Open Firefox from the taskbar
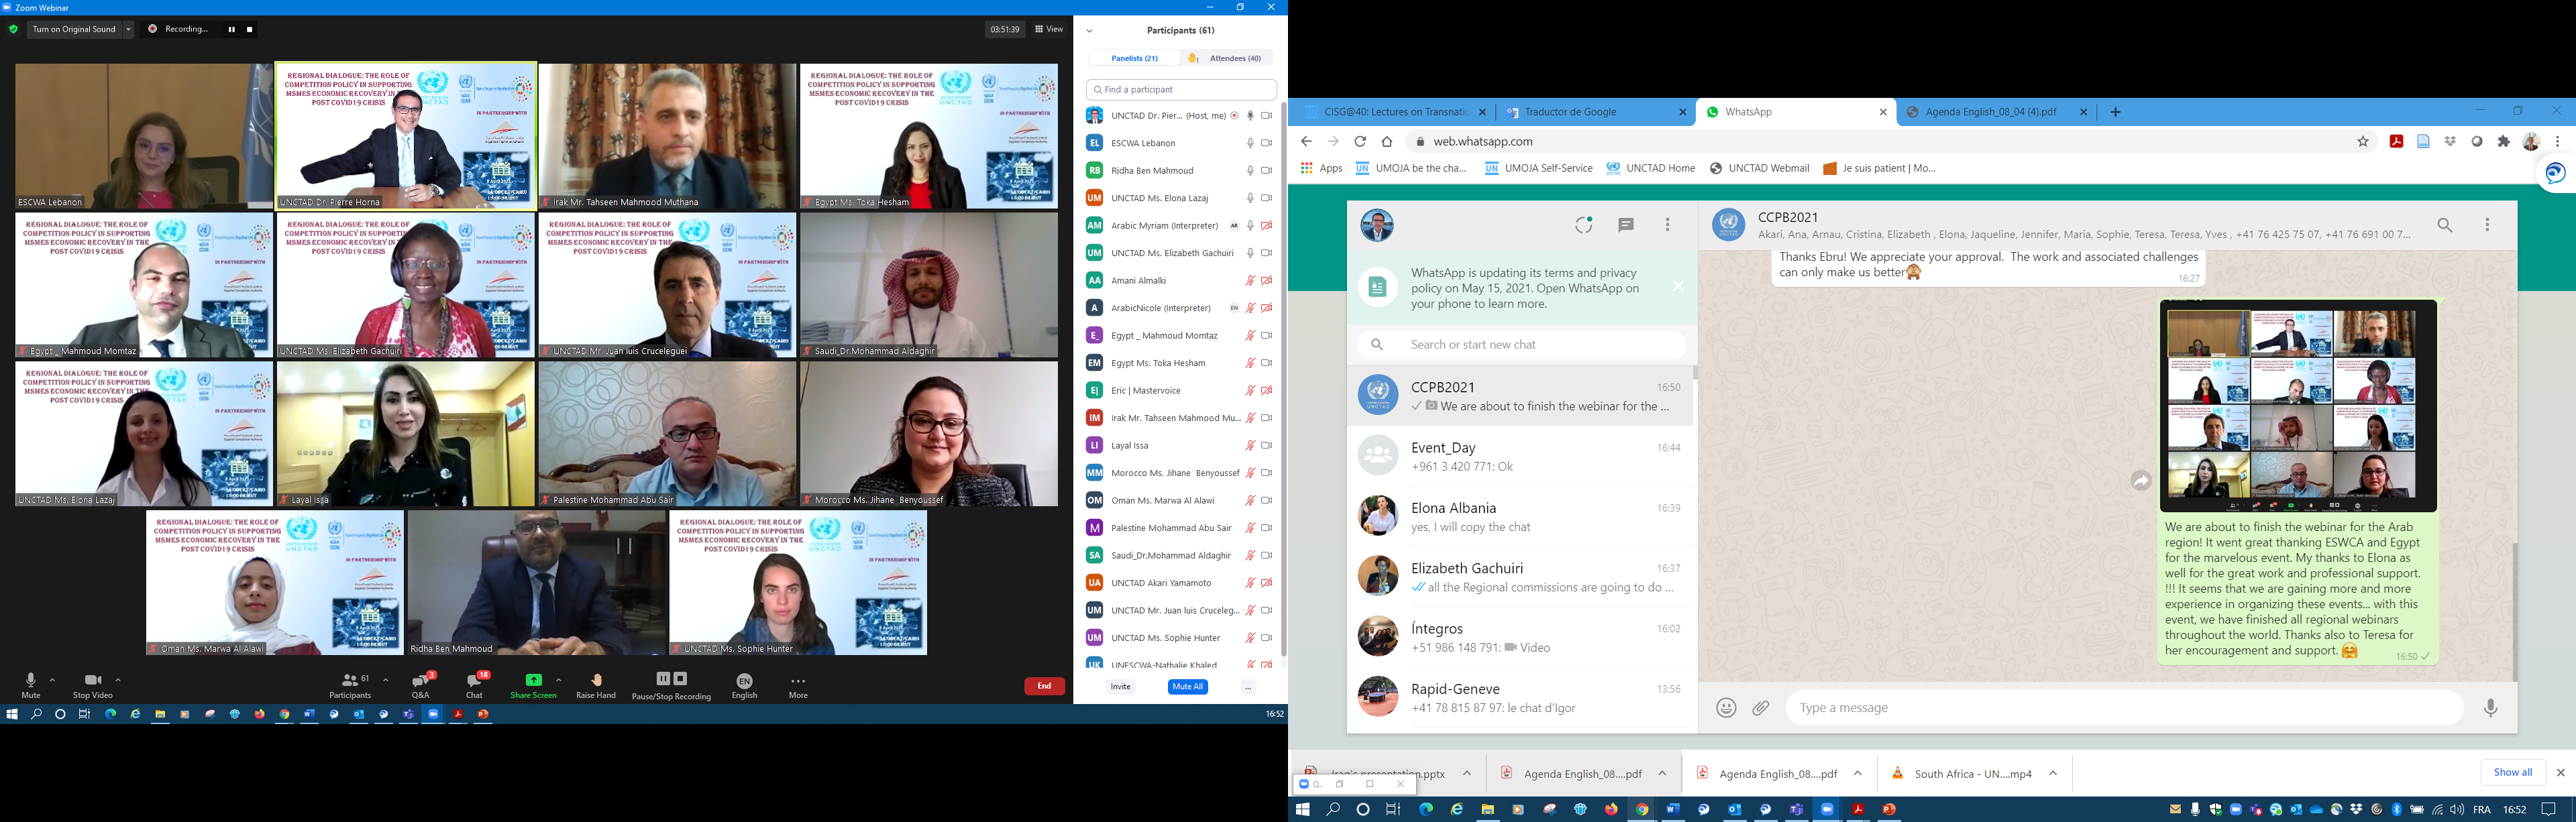The image size is (2576, 822). (1611, 809)
